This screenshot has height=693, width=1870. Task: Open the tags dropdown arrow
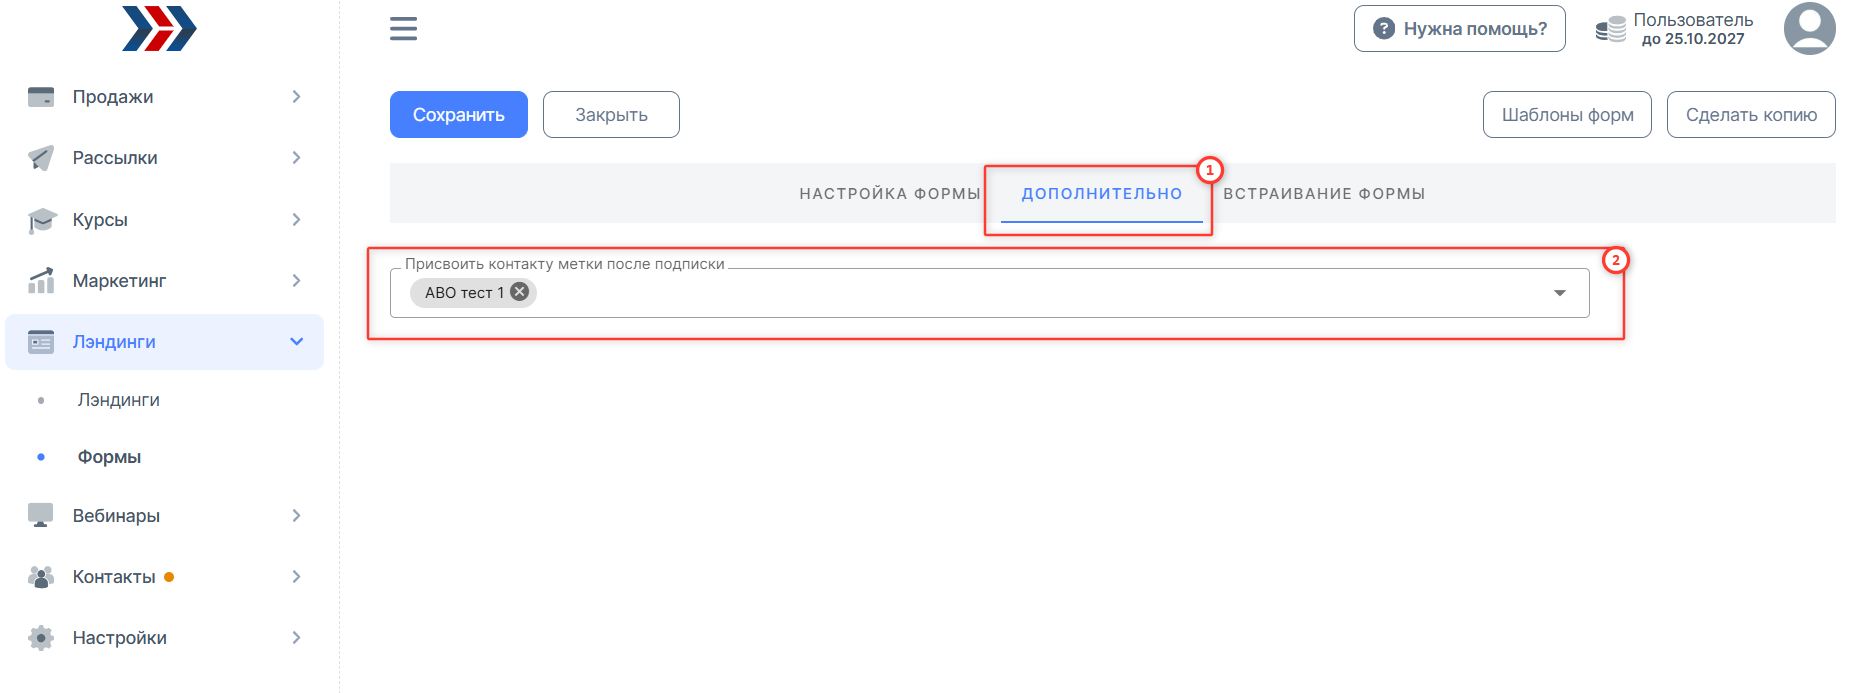(x=1559, y=293)
